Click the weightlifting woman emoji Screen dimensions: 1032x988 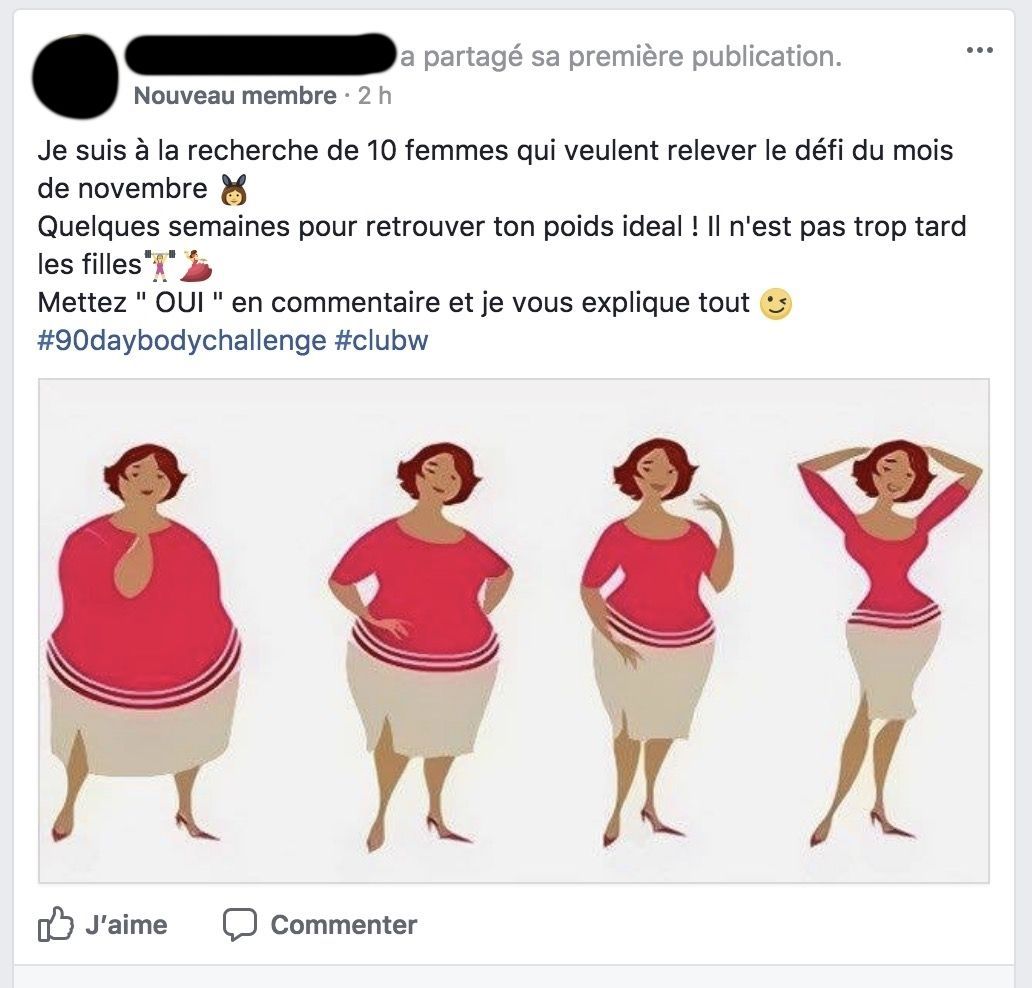coord(161,265)
